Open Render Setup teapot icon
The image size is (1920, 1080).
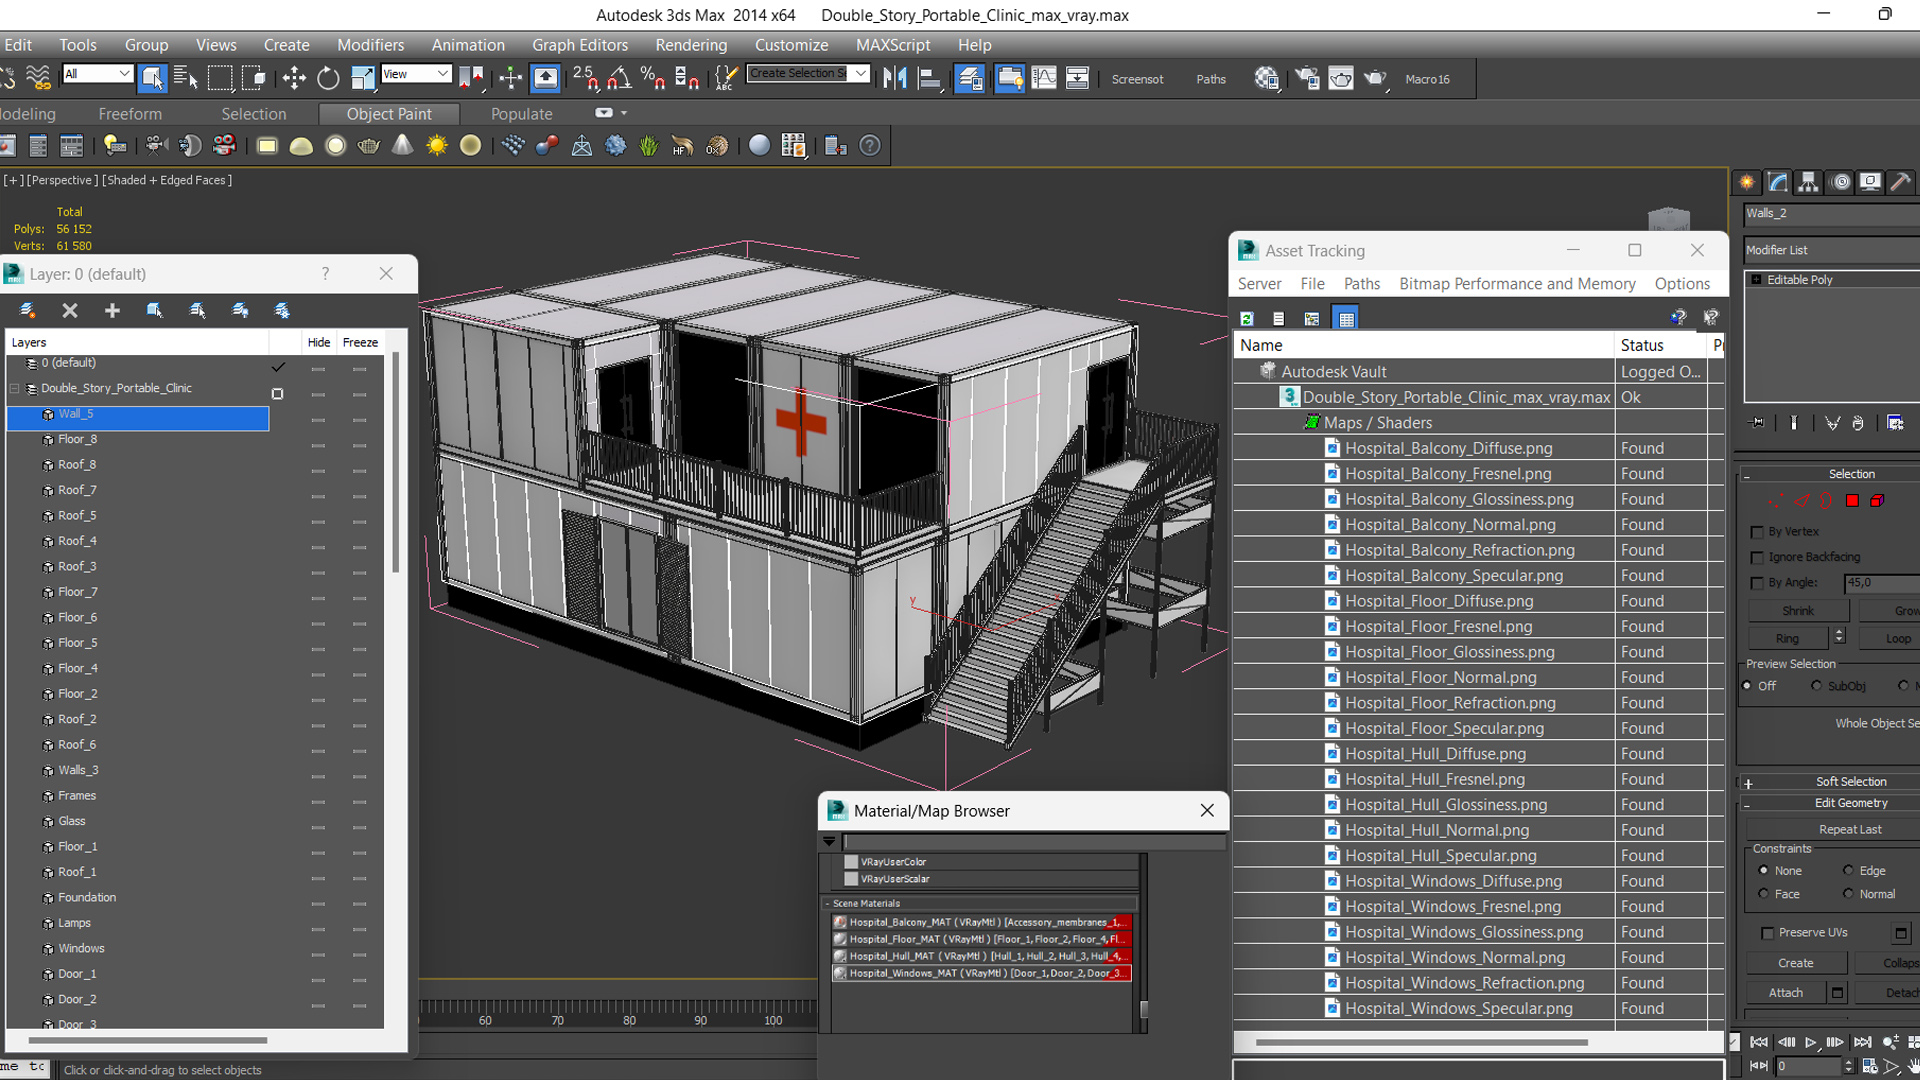1306,78
